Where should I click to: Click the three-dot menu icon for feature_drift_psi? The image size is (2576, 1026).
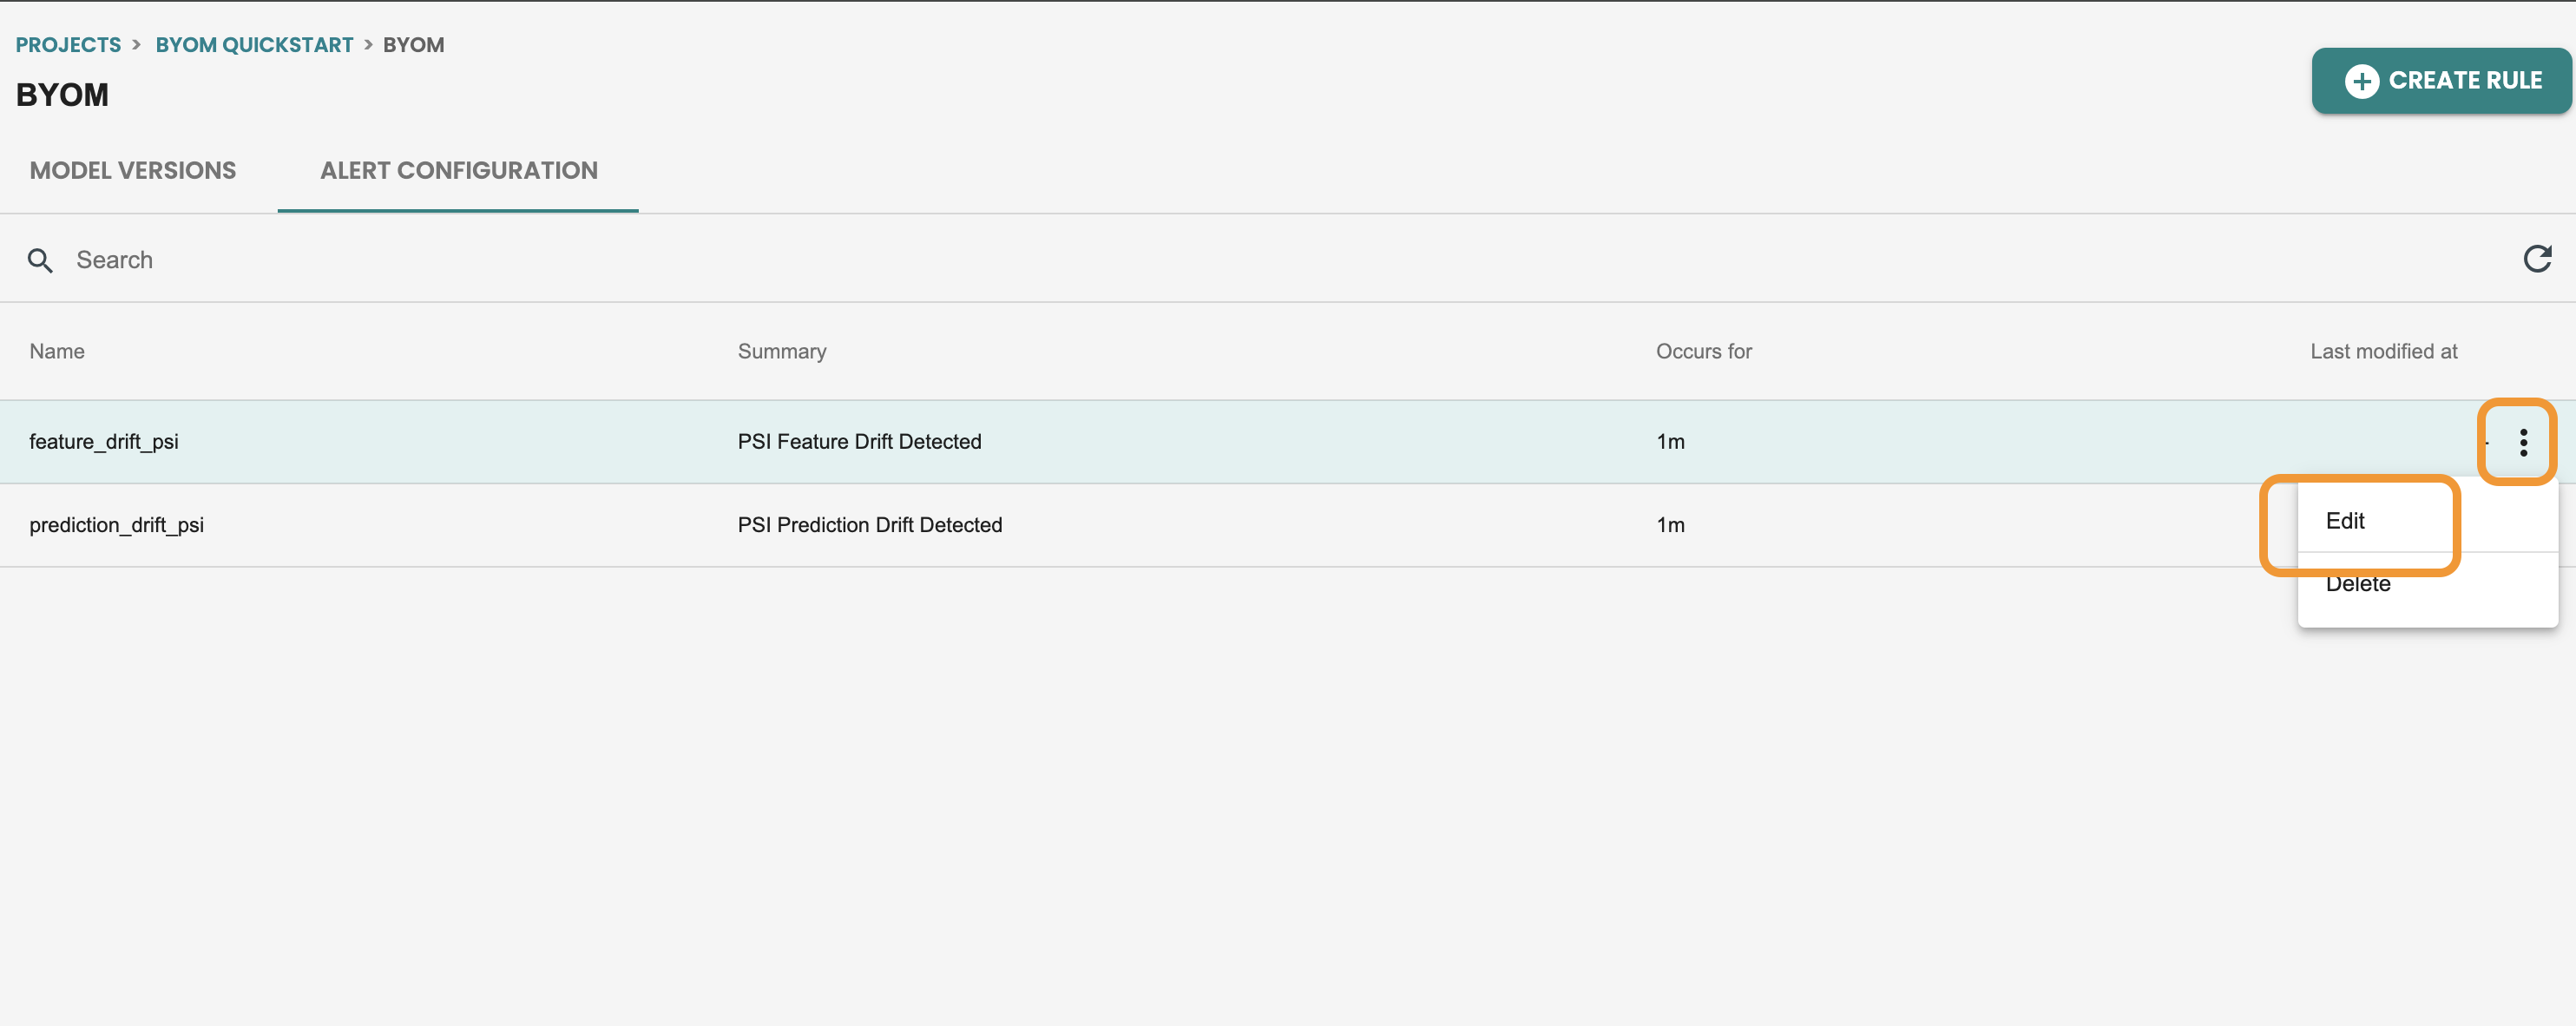(x=2523, y=441)
